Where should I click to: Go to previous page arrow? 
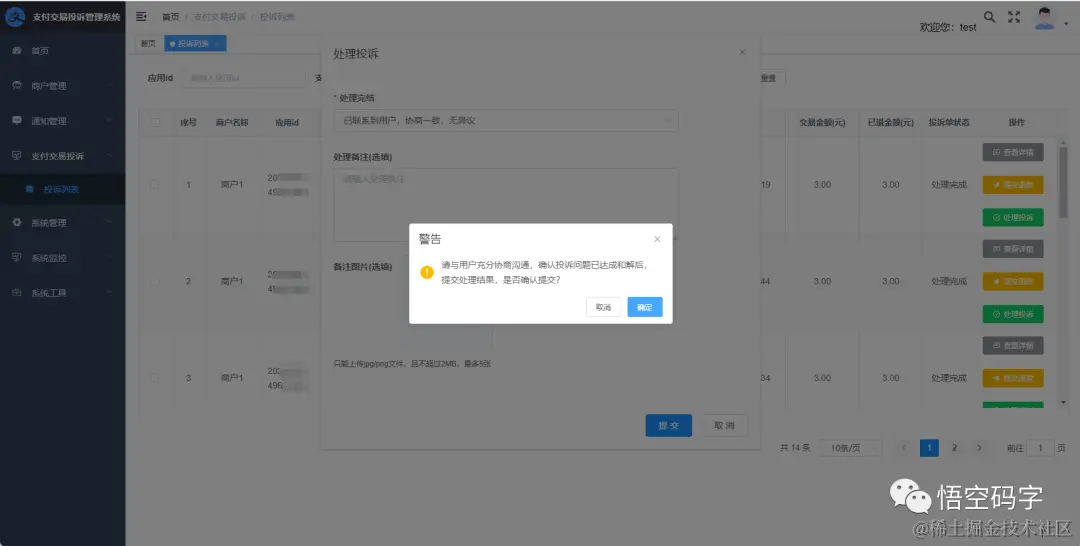click(904, 448)
